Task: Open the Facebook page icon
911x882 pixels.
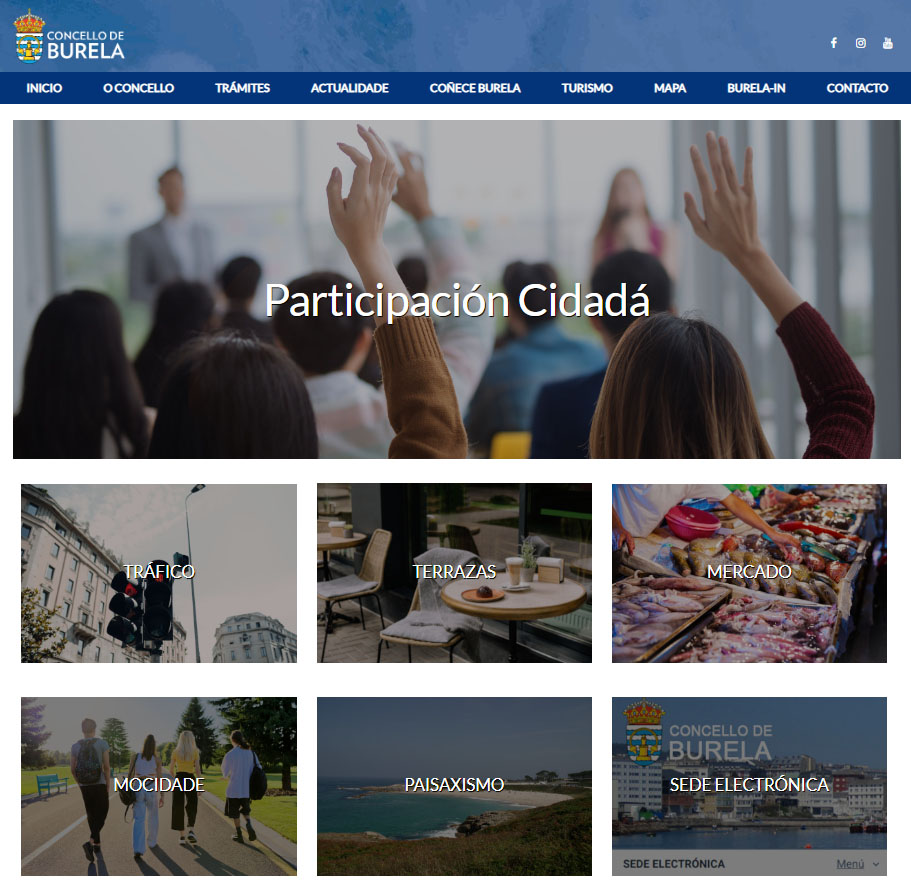Action: (834, 43)
